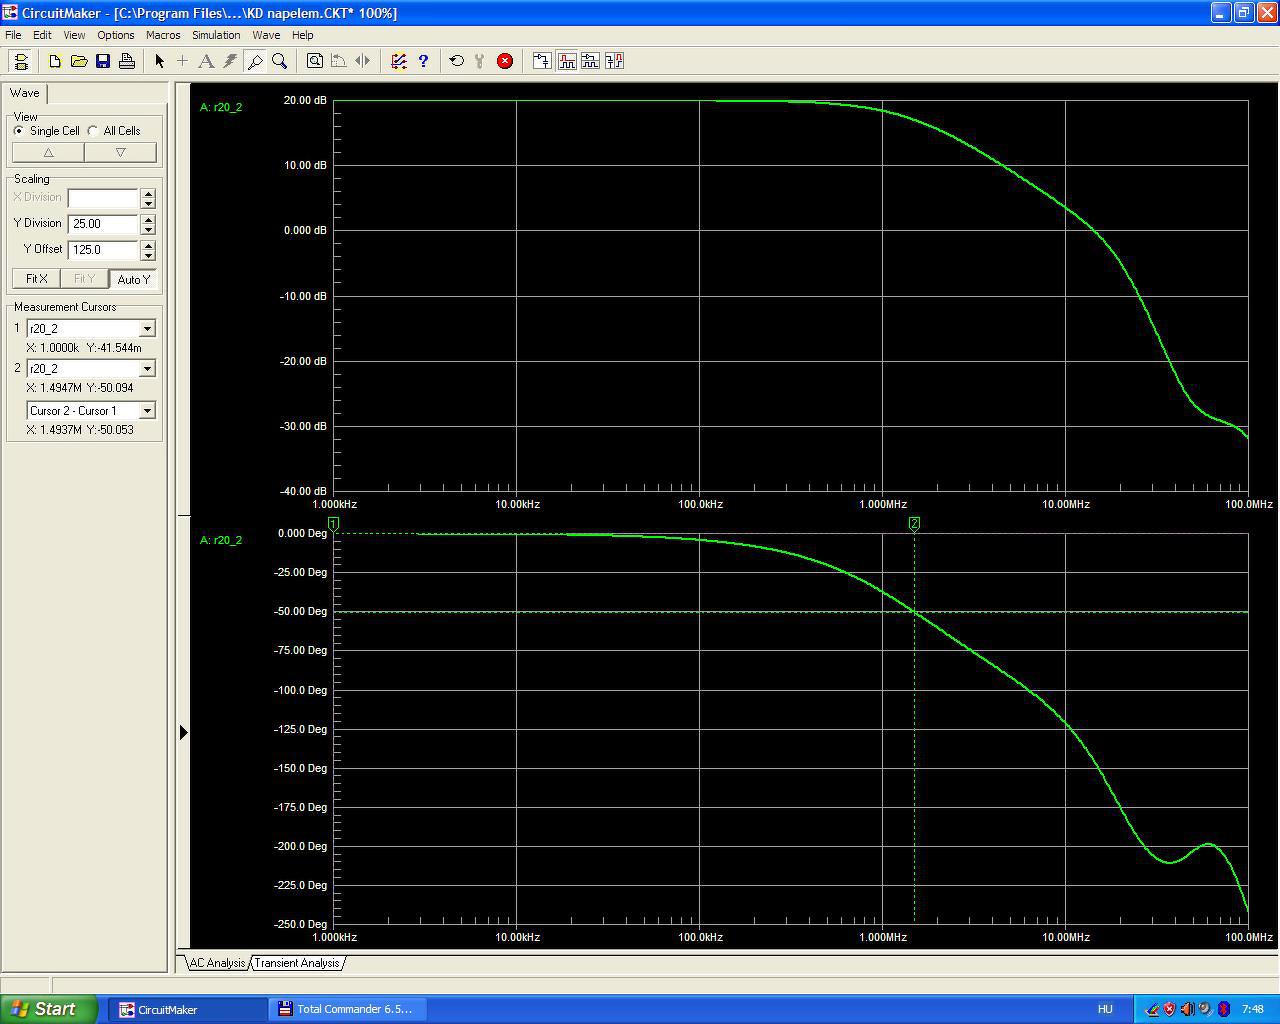
Task: Increase Y Division with the up spinner
Action: tap(148, 219)
